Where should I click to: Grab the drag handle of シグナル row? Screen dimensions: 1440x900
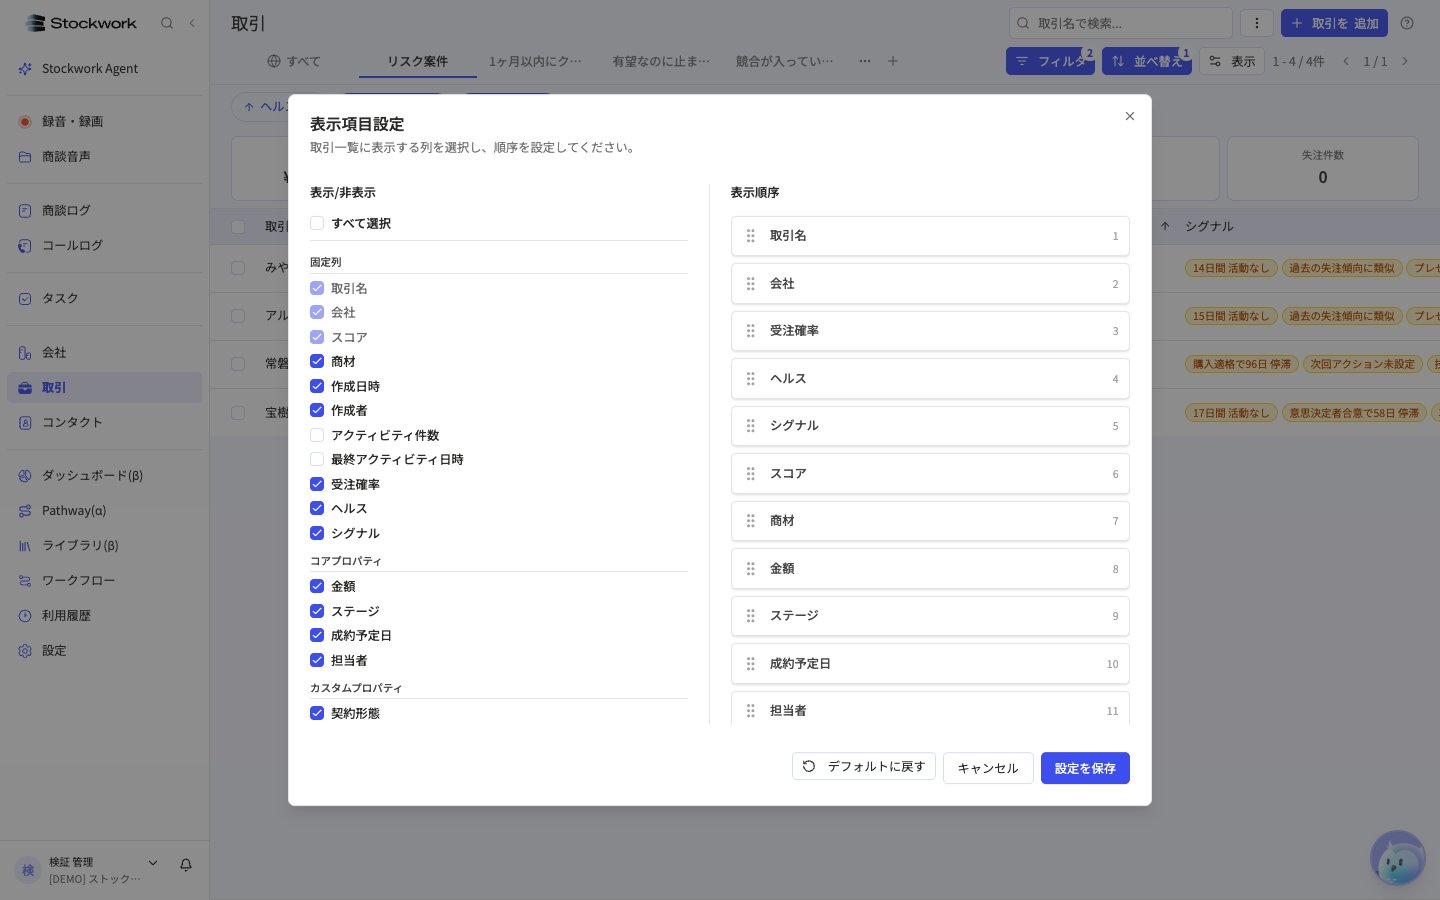tap(751, 426)
